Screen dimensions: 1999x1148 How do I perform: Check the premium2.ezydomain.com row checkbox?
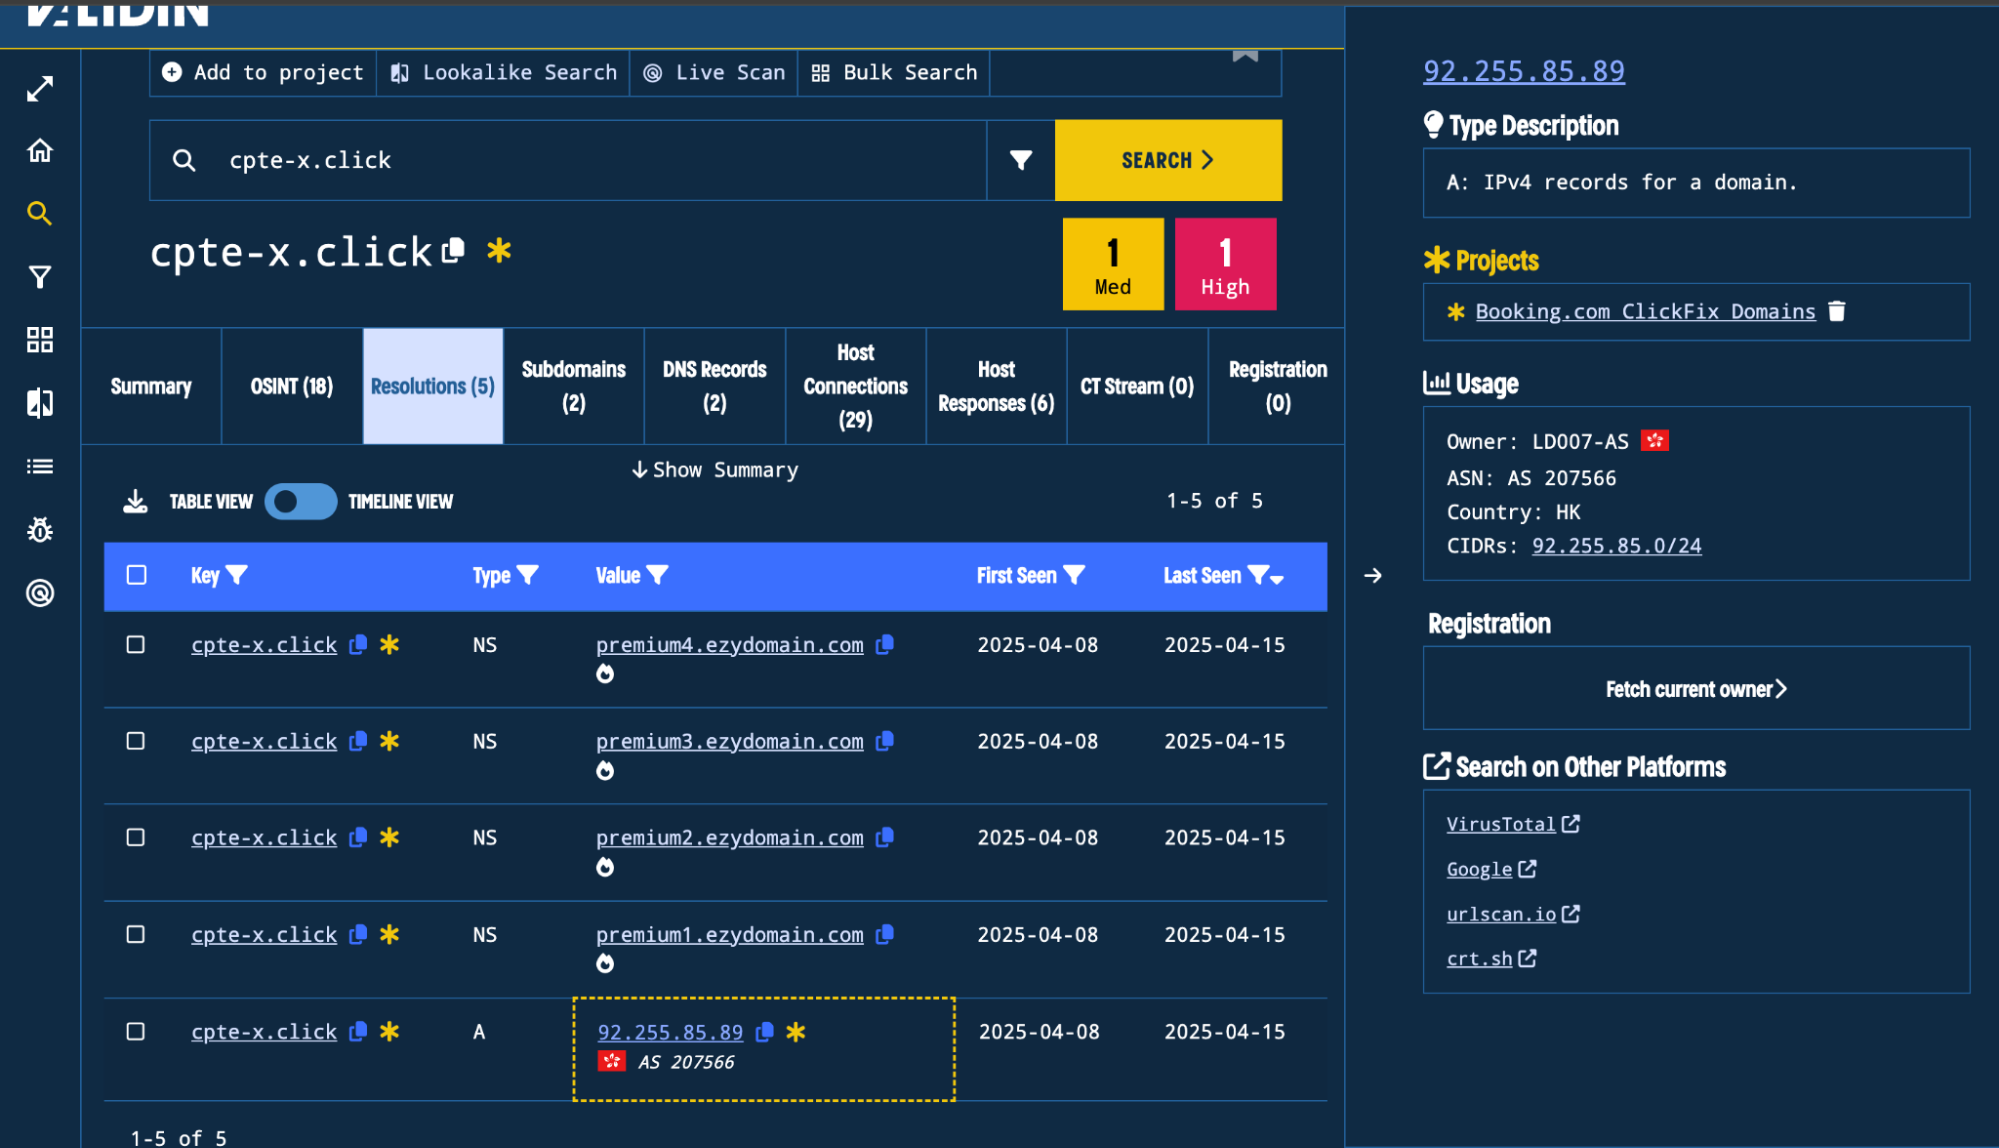pyautogui.click(x=136, y=838)
